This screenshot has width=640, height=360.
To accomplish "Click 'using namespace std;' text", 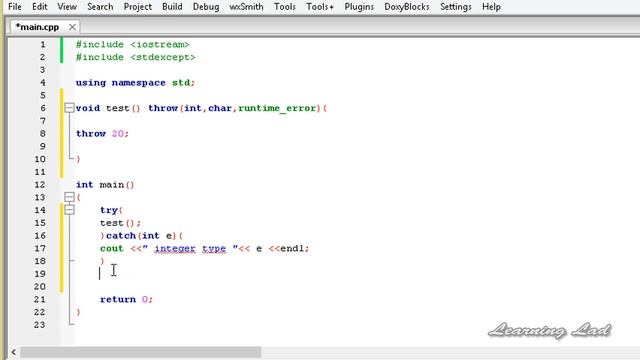I will [x=136, y=82].
